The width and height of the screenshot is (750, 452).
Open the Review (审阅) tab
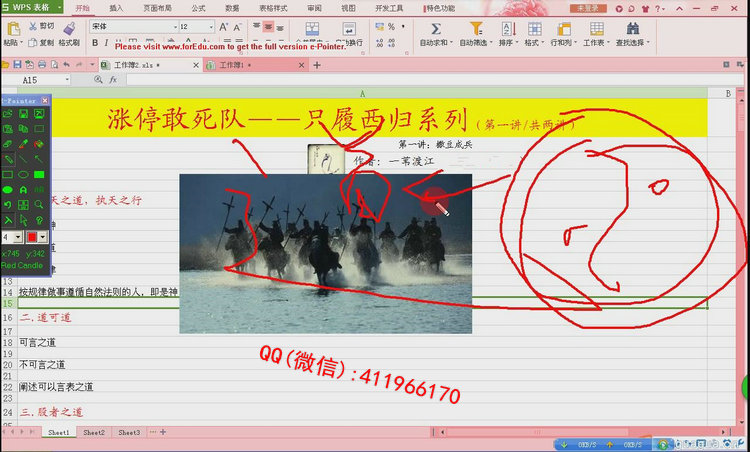point(314,8)
